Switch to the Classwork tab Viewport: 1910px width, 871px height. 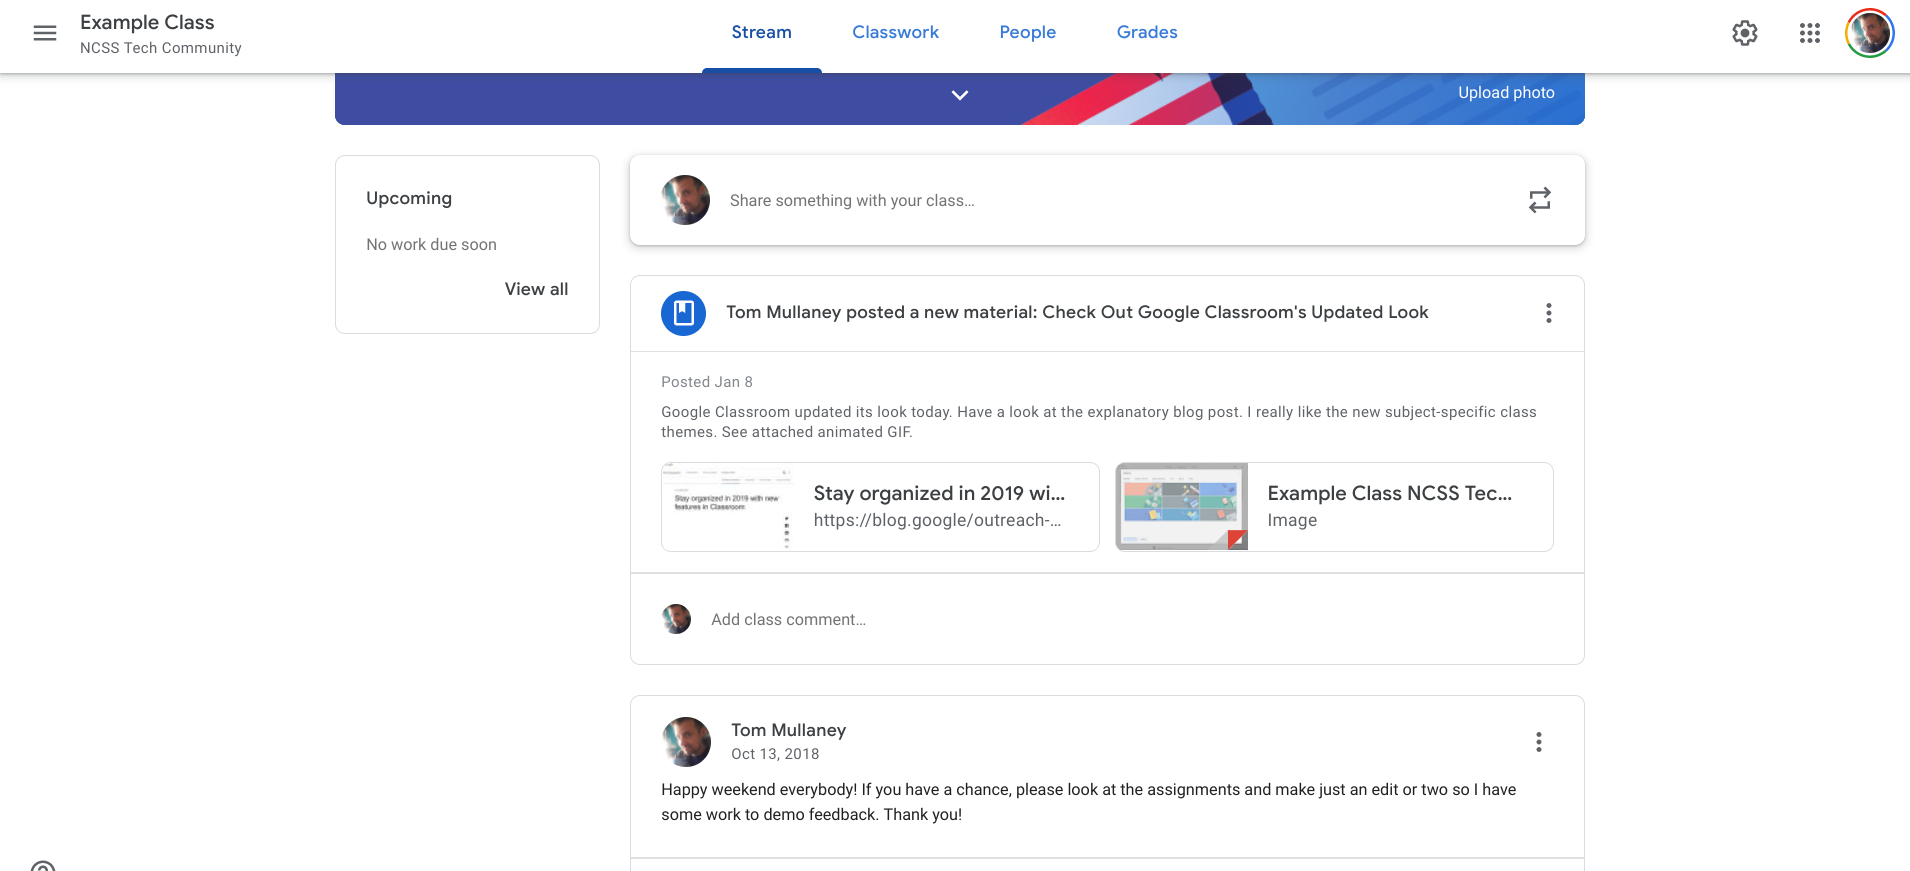[895, 32]
